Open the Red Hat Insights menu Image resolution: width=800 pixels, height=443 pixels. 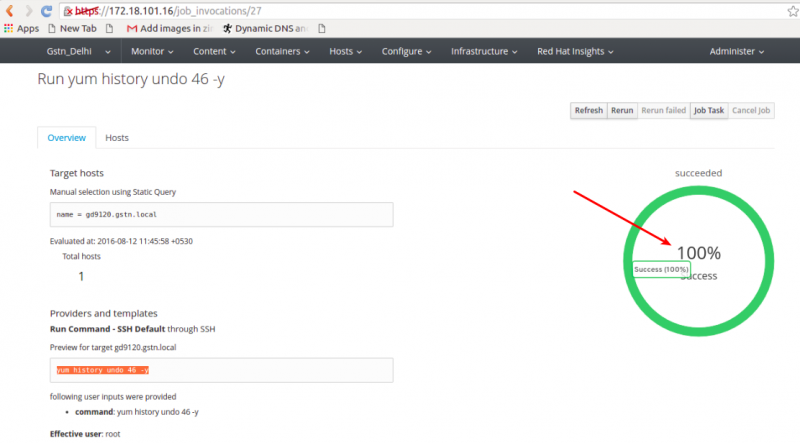pos(575,51)
